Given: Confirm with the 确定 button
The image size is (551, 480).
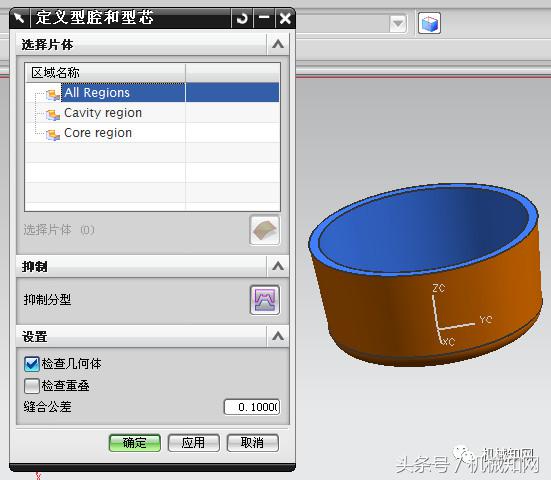Looking at the screenshot, I should click(135, 443).
